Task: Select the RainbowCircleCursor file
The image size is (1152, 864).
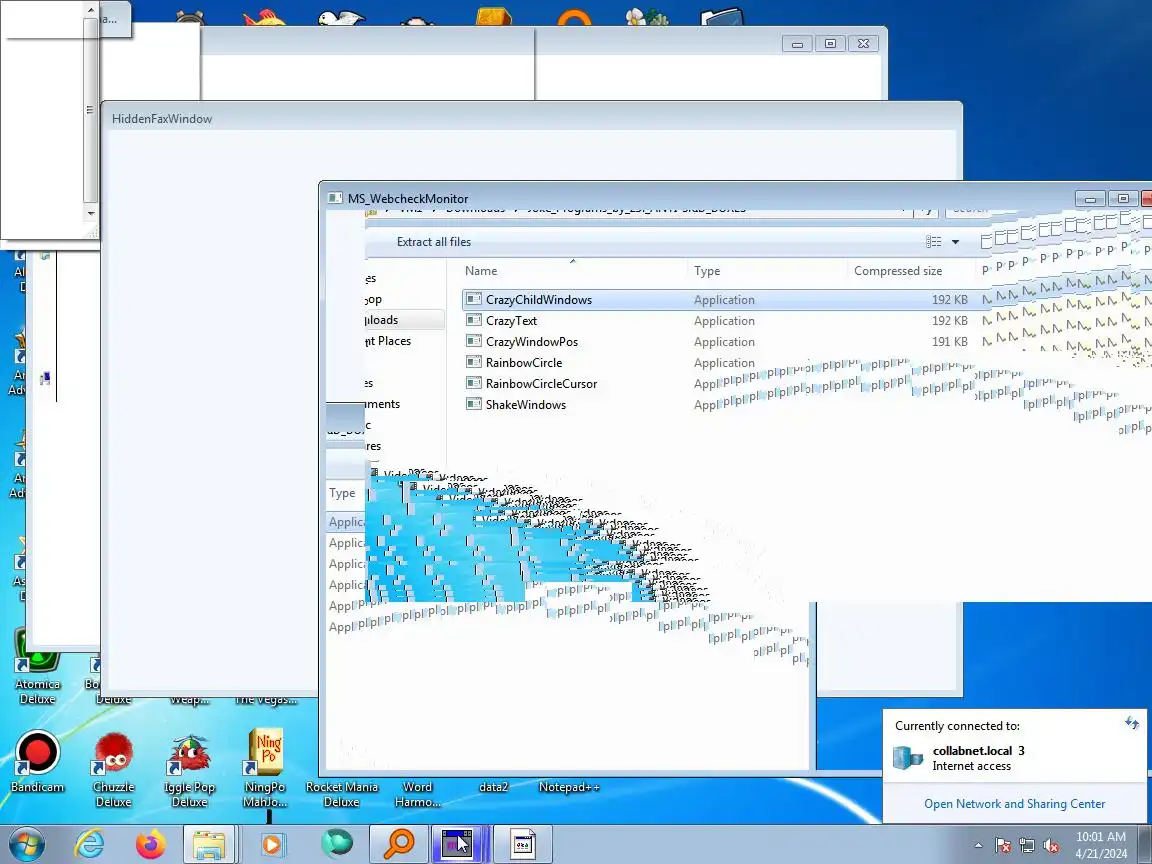Action: coord(541,384)
